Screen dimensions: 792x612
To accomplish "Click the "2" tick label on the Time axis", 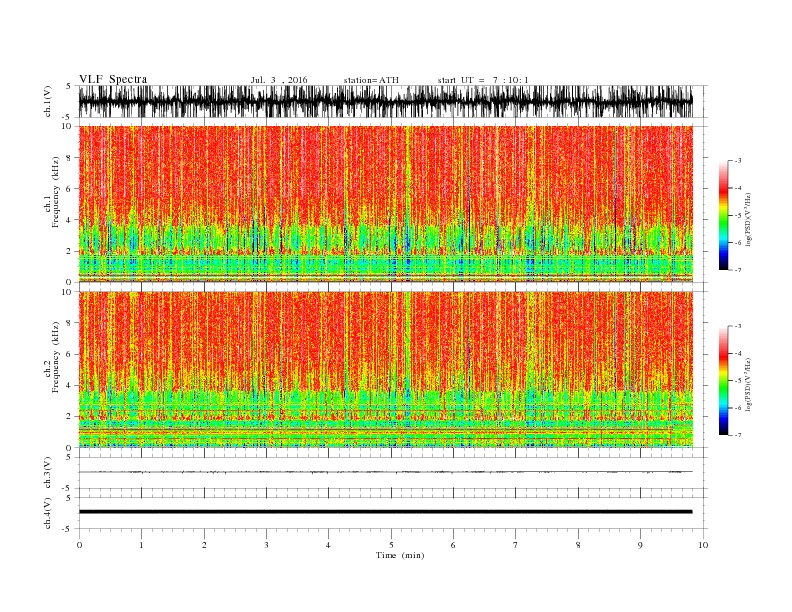I will point(204,545).
